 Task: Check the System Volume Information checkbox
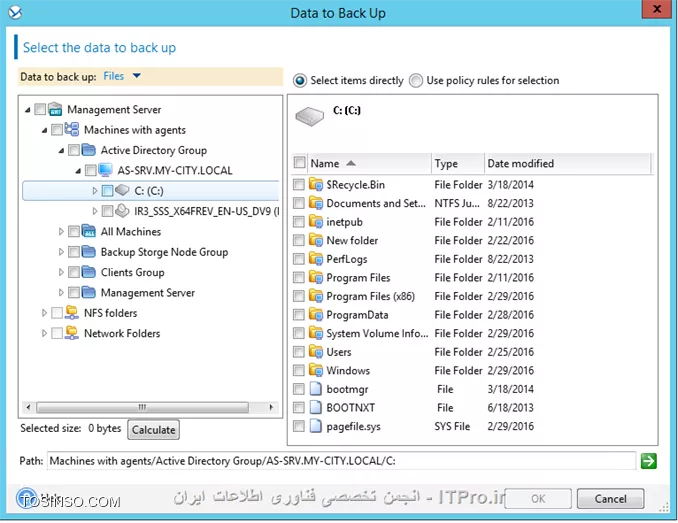[x=299, y=333]
